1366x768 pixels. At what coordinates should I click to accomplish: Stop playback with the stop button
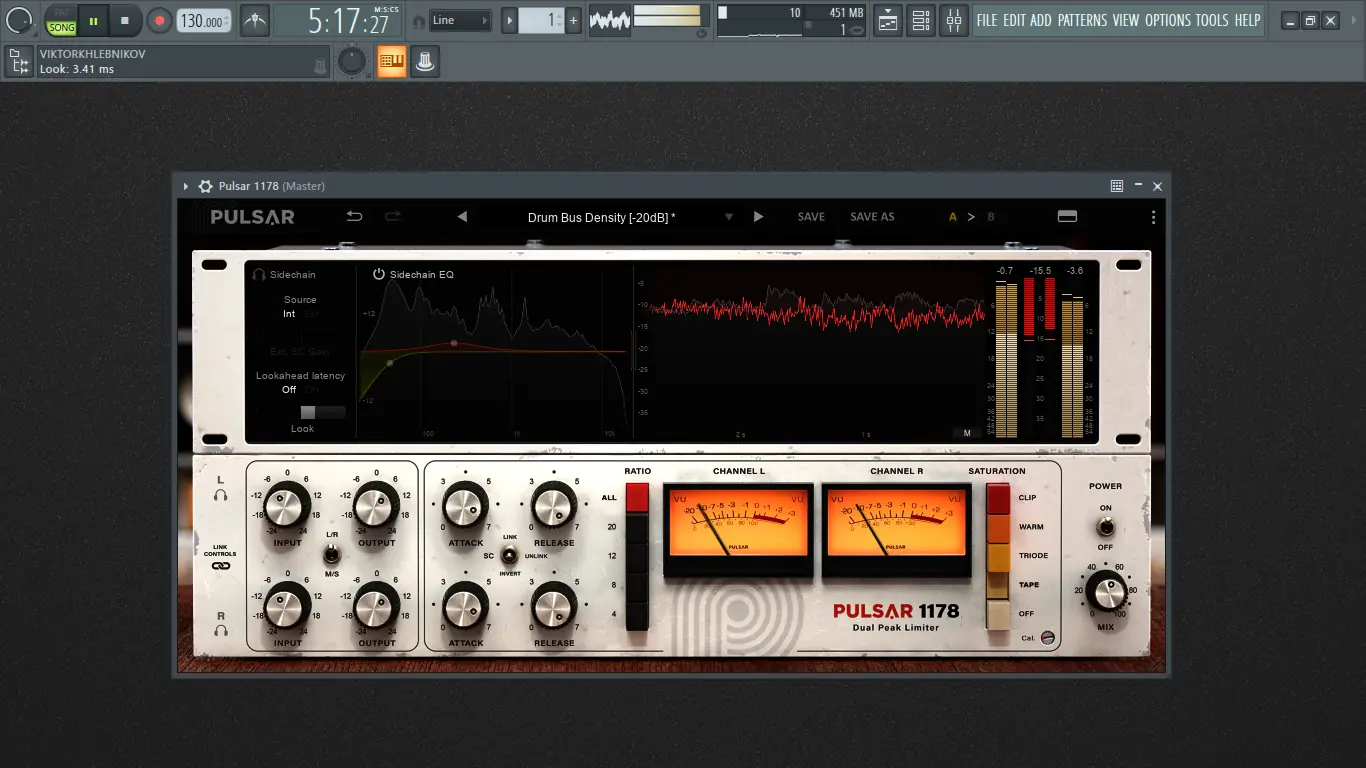click(125, 20)
